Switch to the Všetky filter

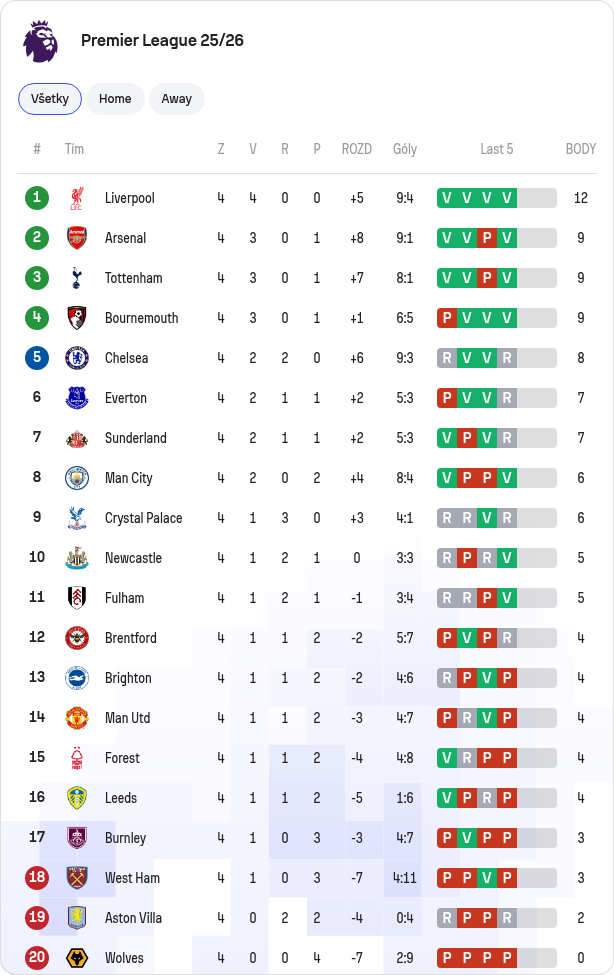(x=50, y=99)
